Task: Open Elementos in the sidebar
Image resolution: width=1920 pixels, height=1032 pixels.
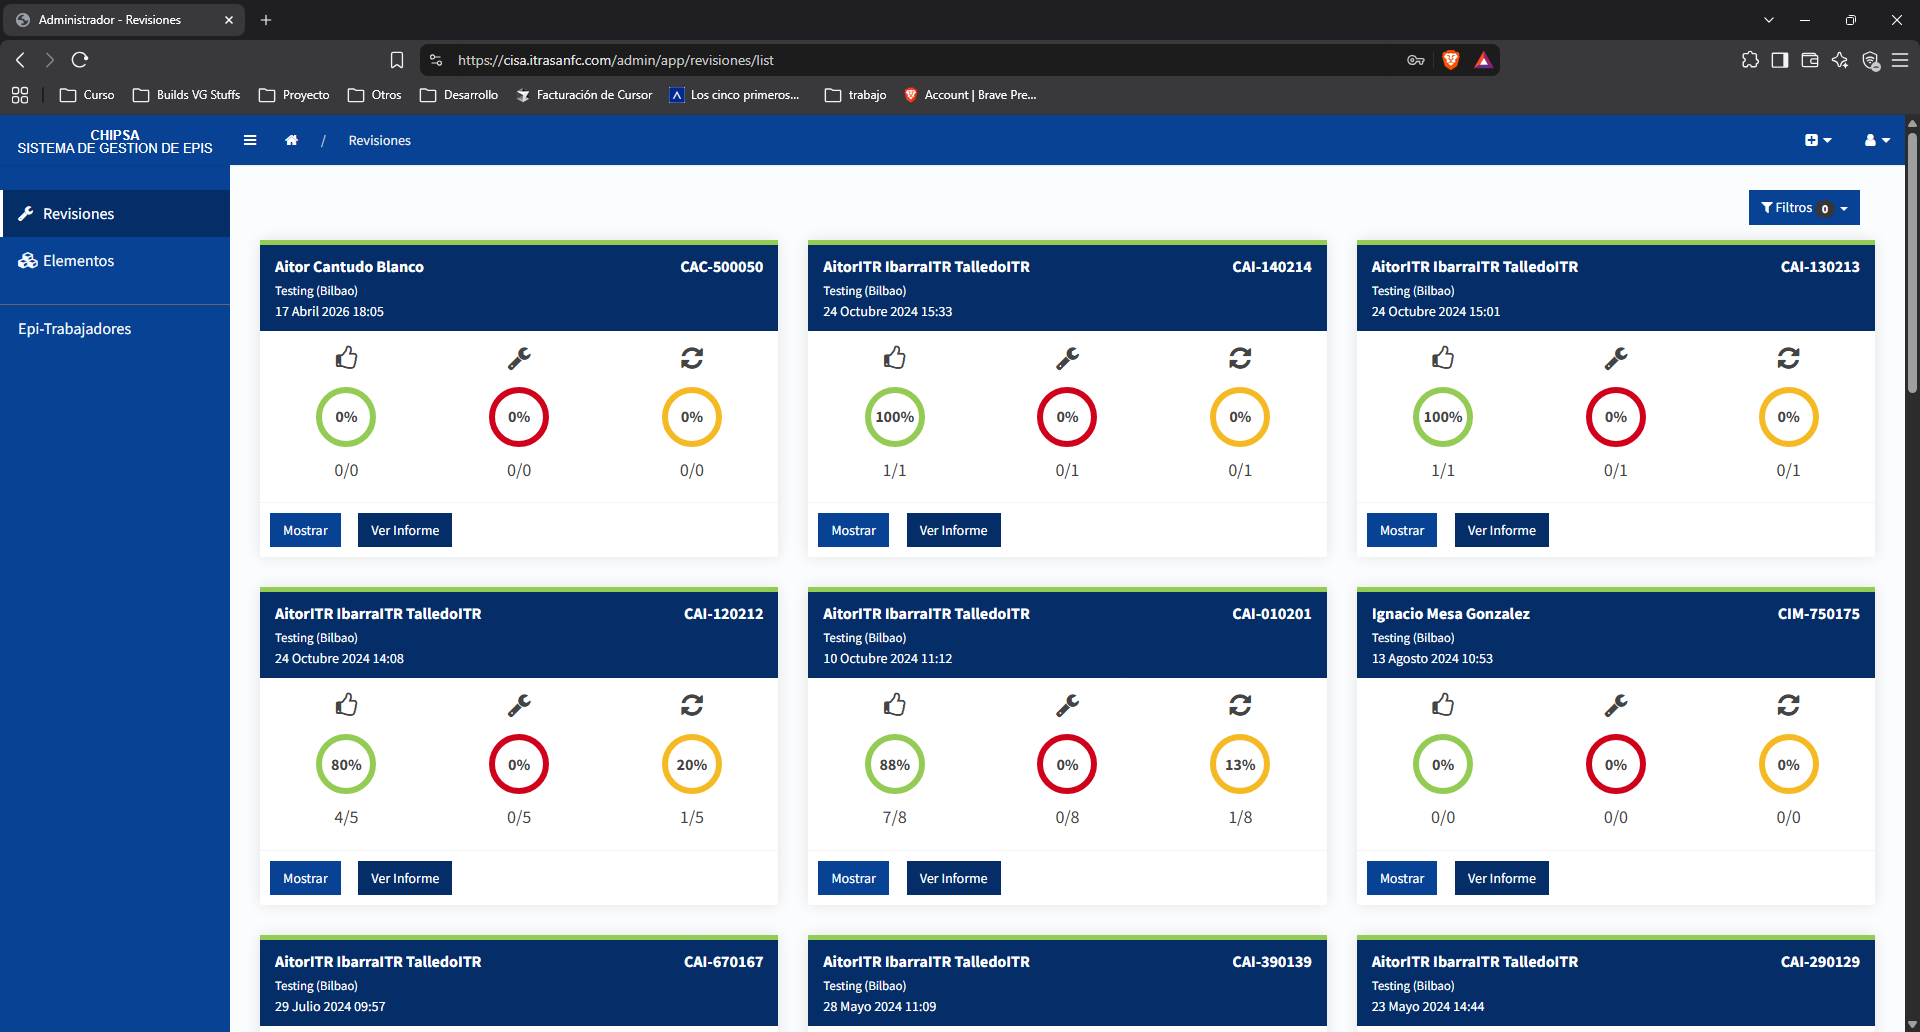Action: [115, 261]
